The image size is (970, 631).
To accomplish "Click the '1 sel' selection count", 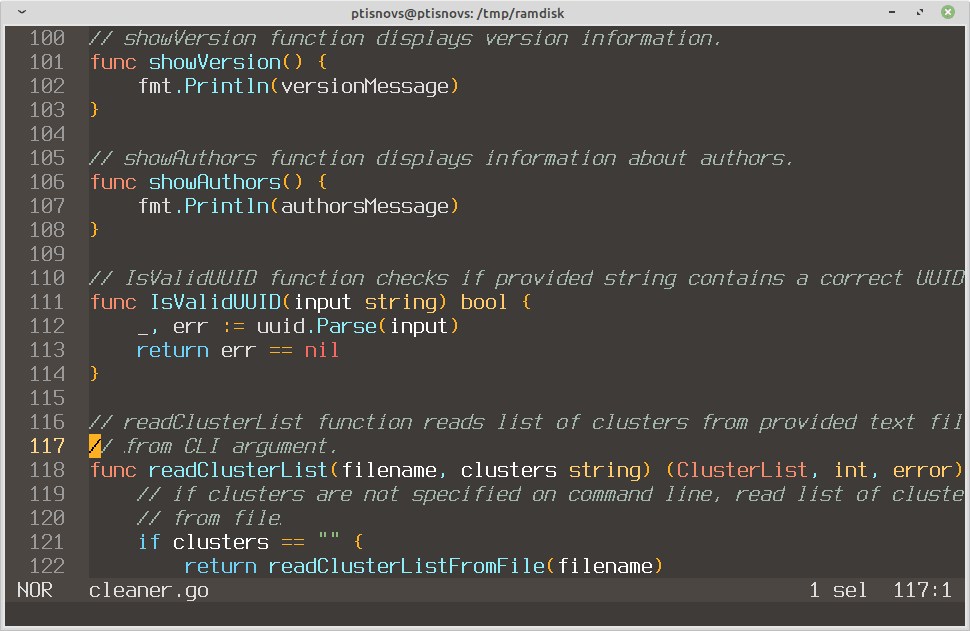I will (x=838, y=590).
